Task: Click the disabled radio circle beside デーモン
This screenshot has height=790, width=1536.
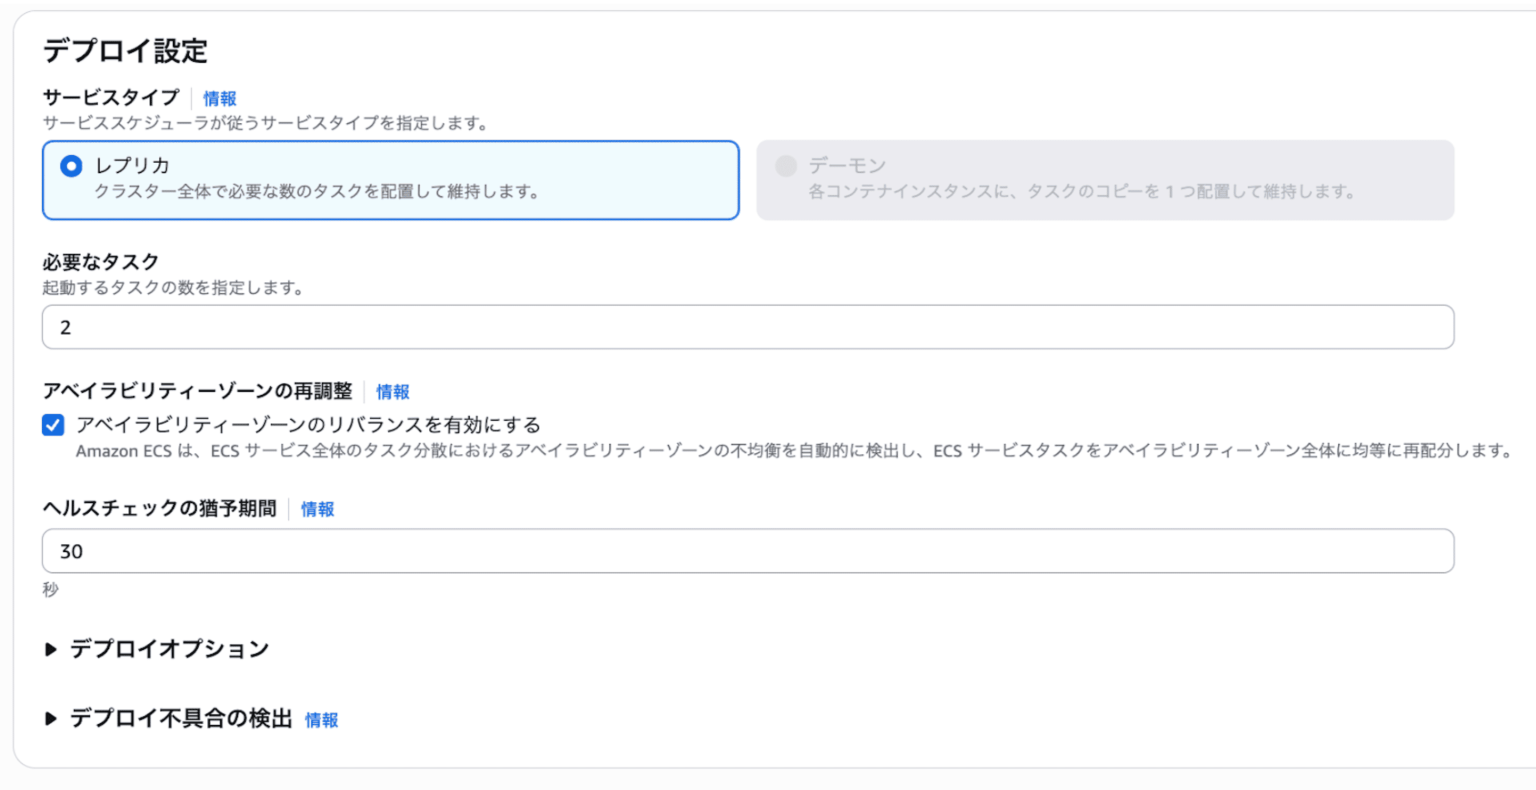Action: click(x=786, y=166)
